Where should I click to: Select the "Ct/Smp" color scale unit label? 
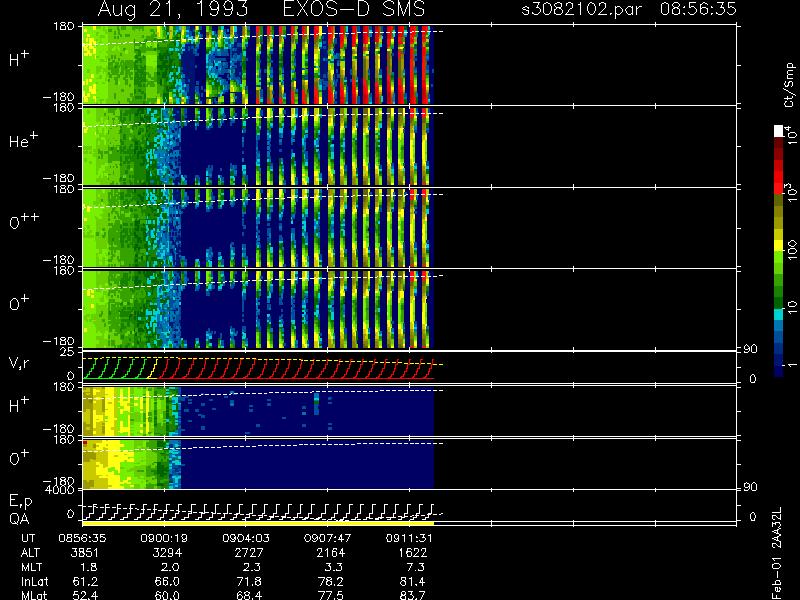click(x=789, y=85)
